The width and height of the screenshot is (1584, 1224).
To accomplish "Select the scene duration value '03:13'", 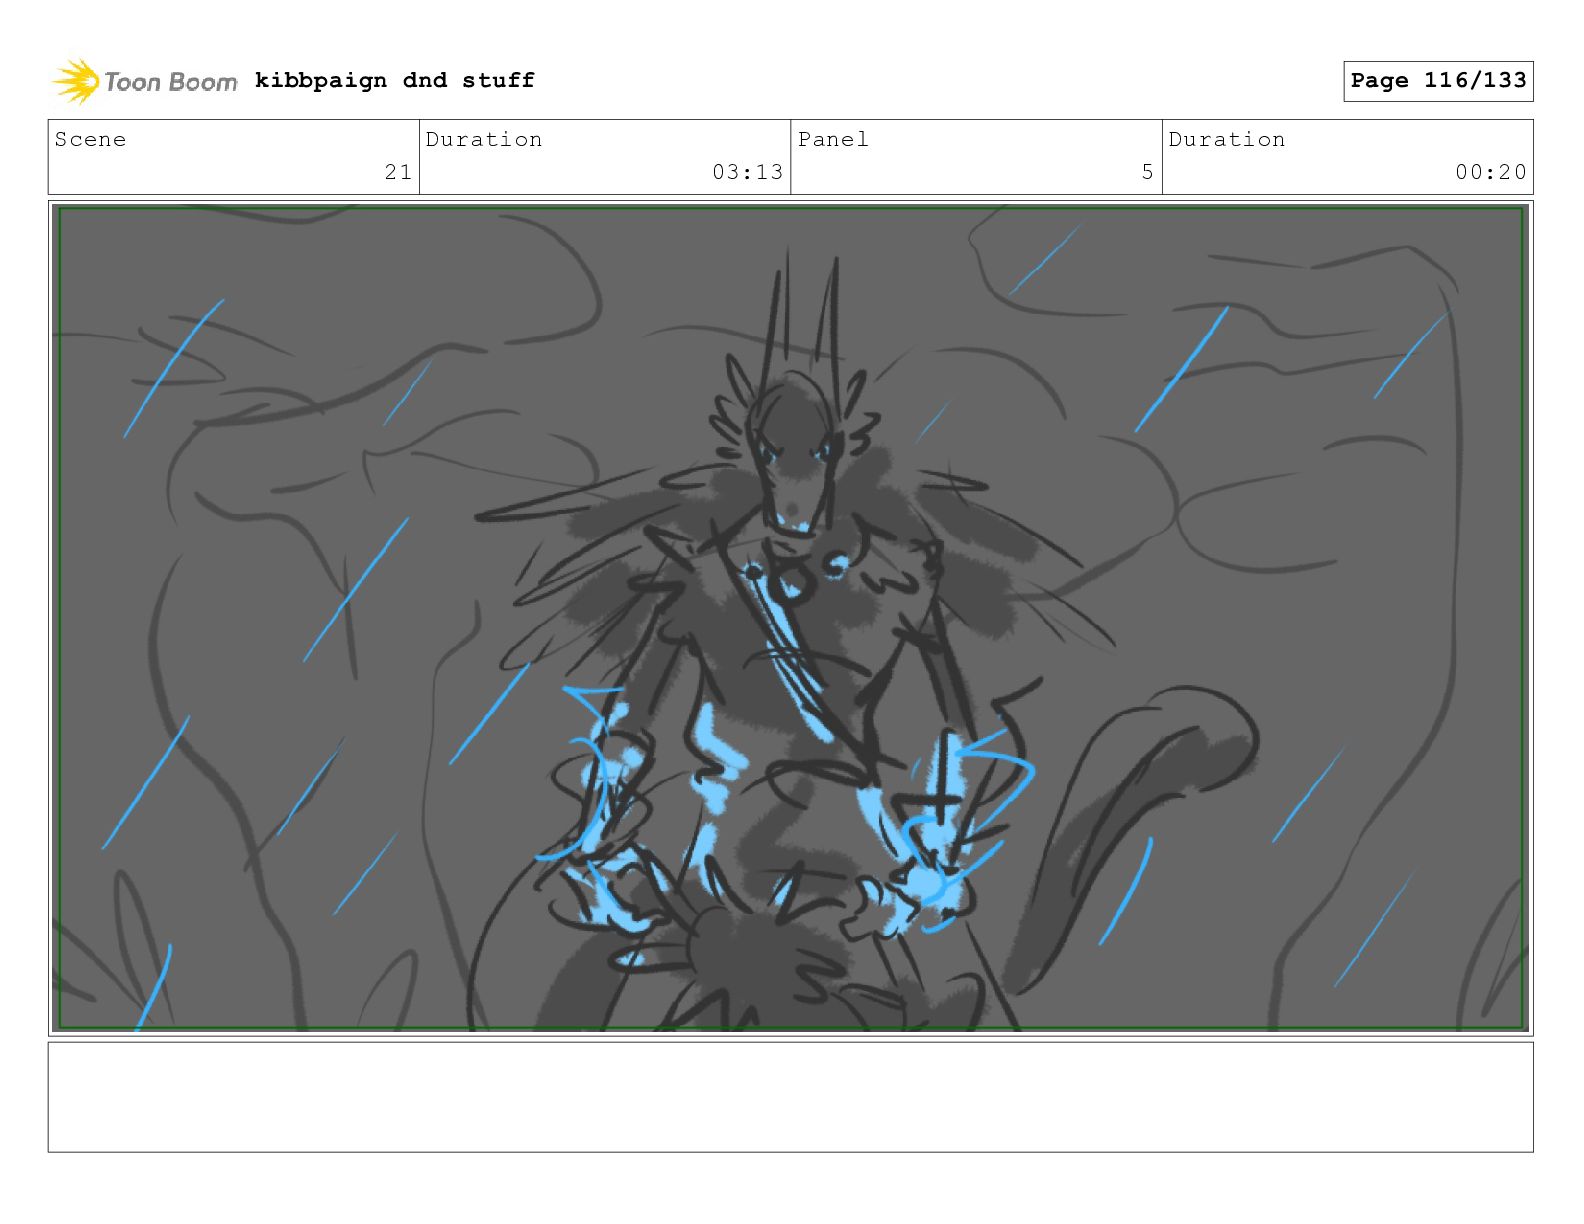I will (747, 172).
